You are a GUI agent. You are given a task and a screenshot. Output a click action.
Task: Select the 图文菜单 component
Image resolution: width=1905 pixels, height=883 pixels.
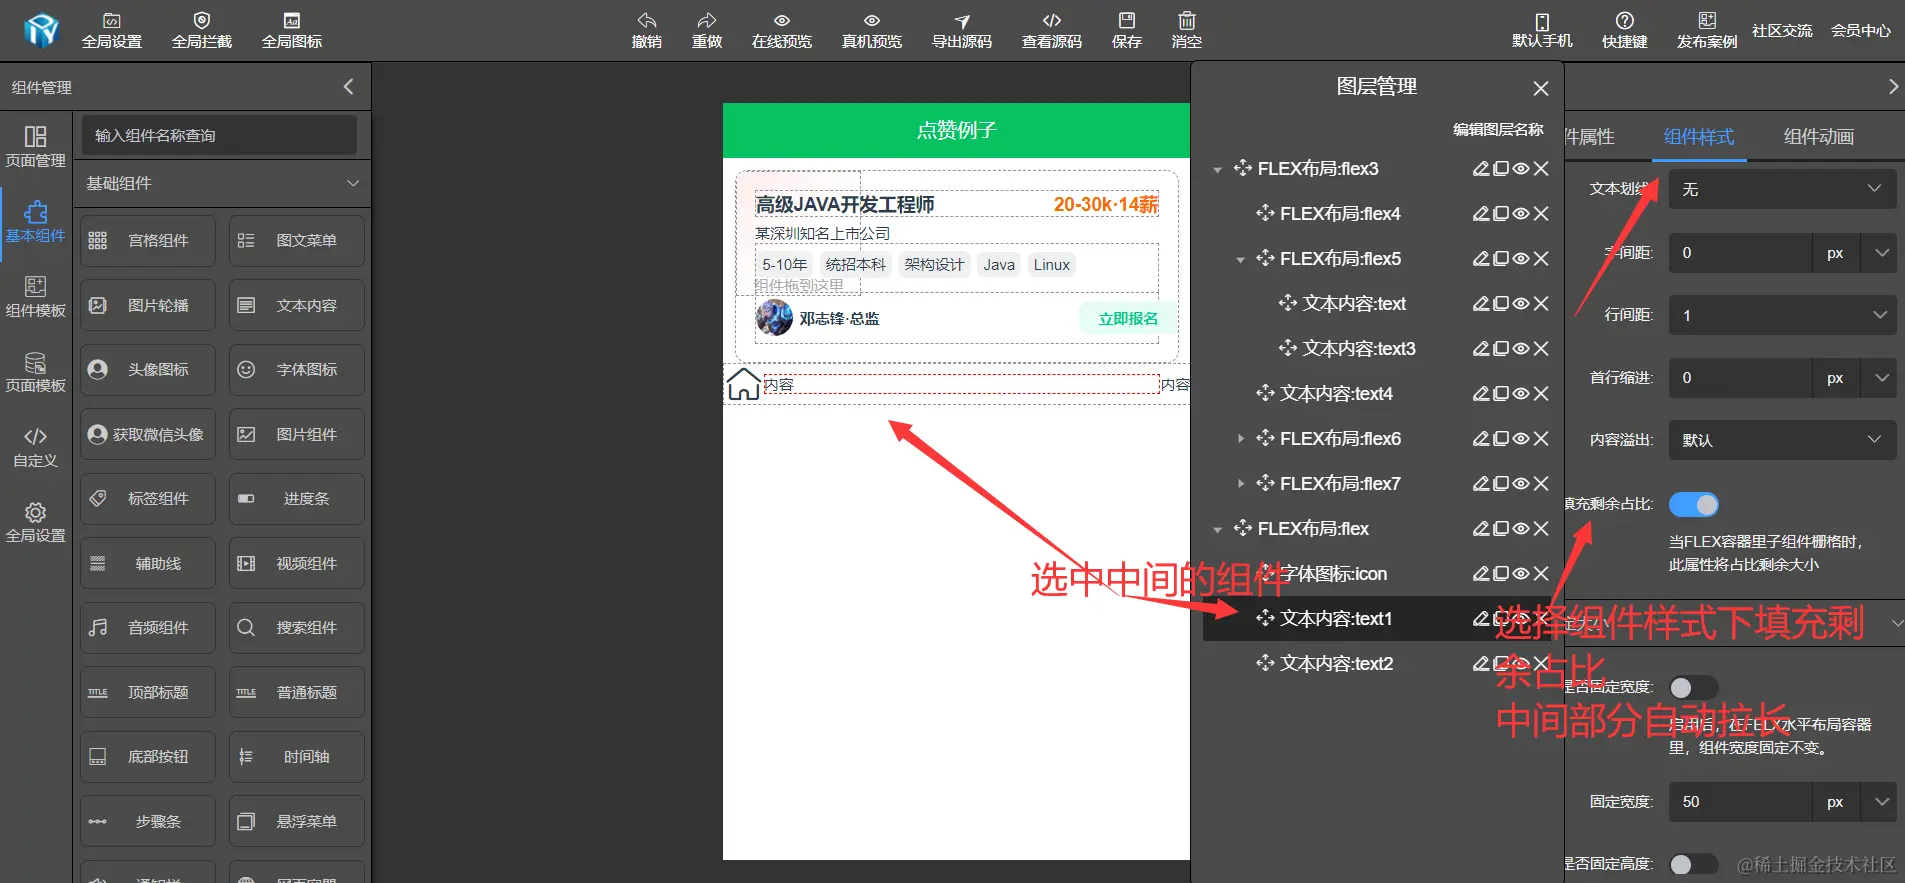297,241
